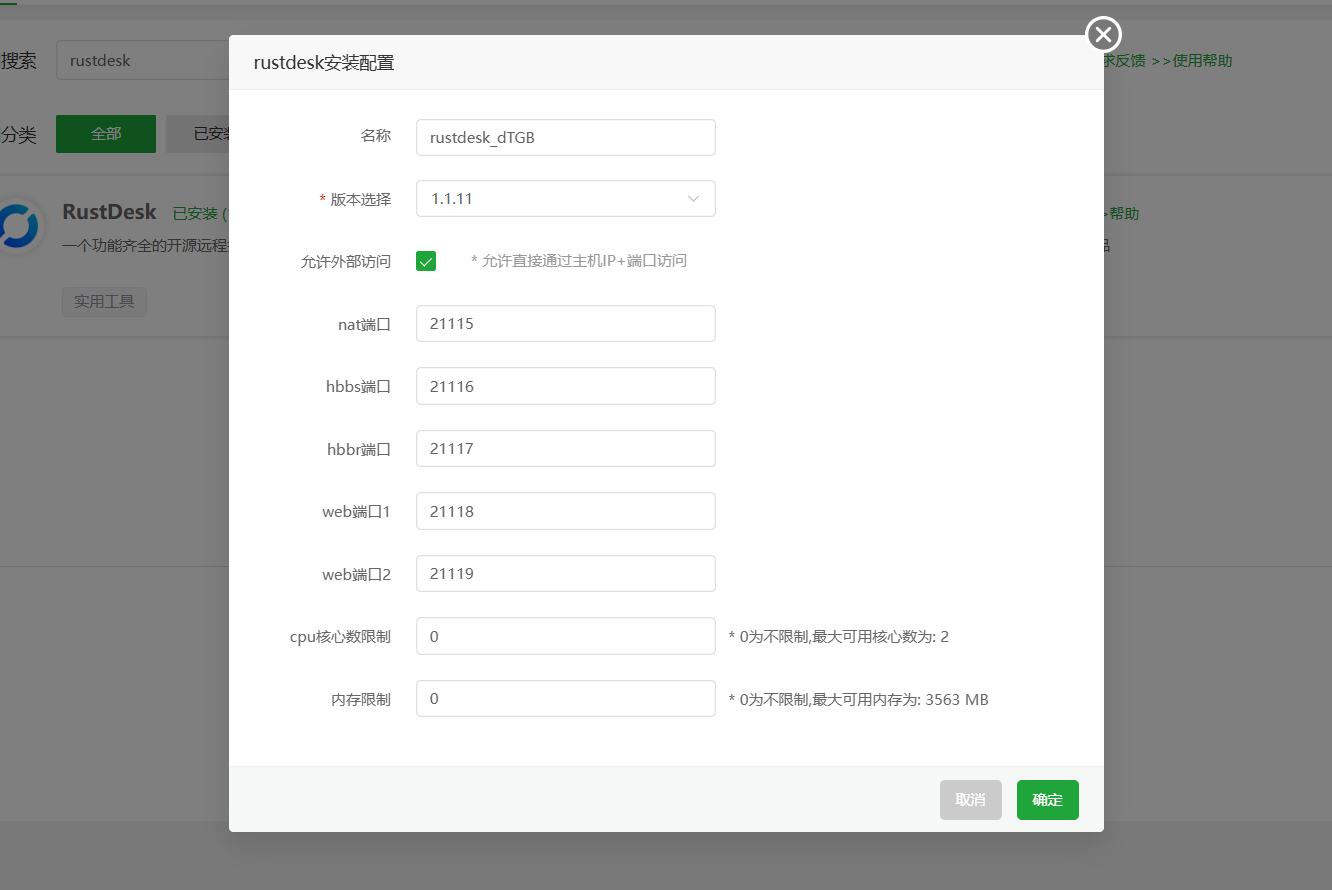Click the cpu core limit input field
Image resolution: width=1332 pixels, height=890 pixels.
[x=566, y=636]
